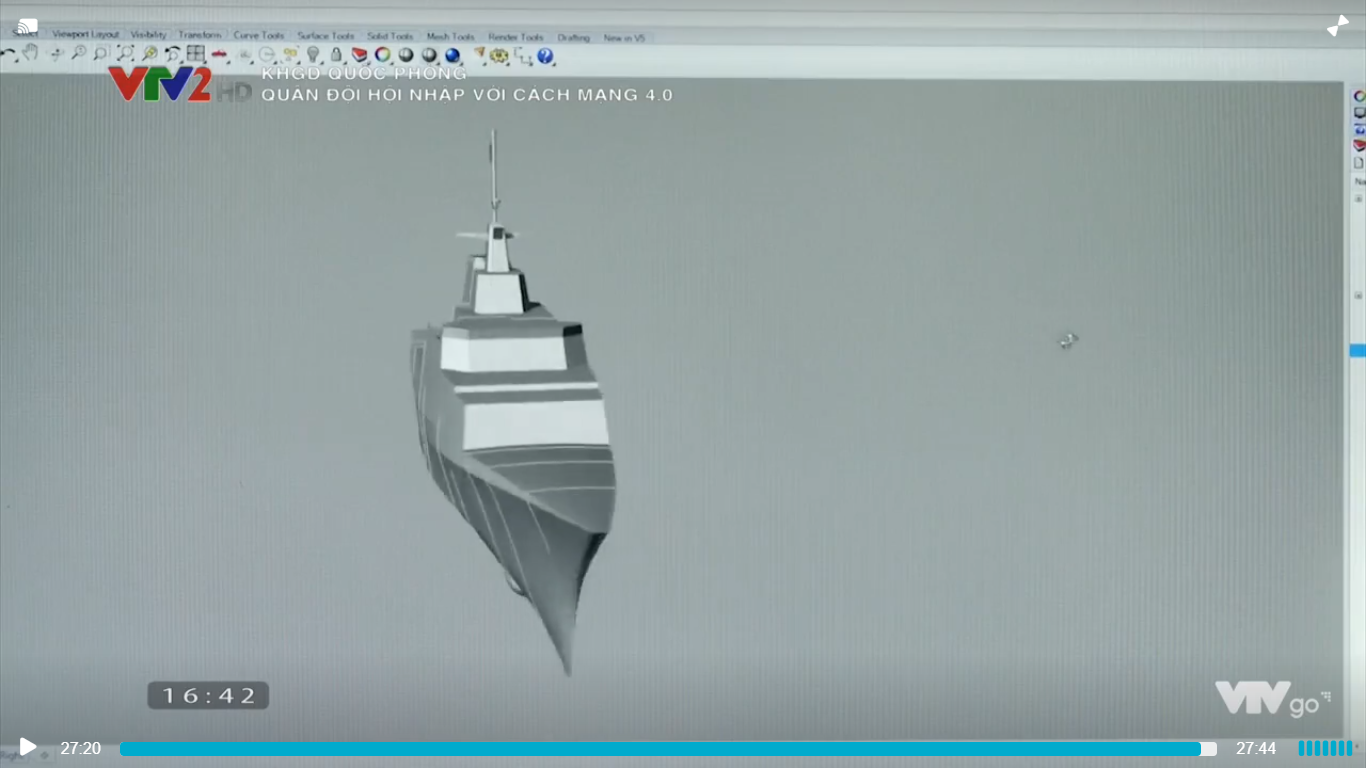Open the color wheel properties icon
1366x768 pixels.
[x=383, y=55]
